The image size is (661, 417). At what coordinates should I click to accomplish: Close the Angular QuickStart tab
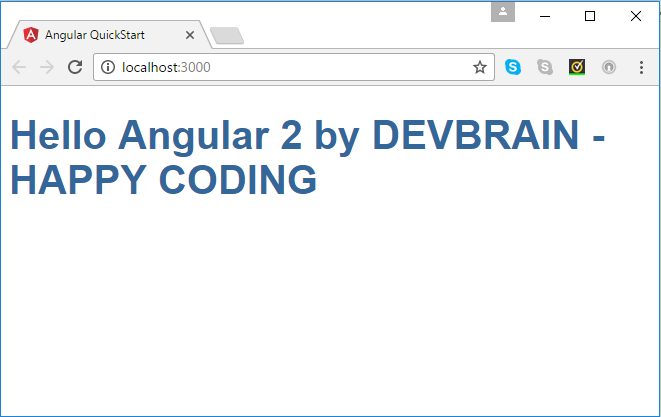click(190, 35)
